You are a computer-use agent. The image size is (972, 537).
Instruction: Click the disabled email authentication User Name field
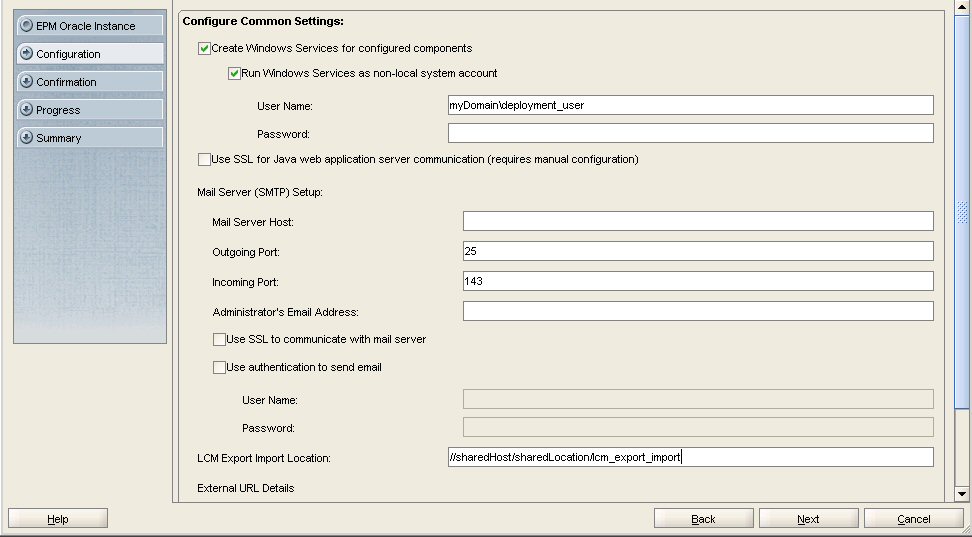[698, 399]
